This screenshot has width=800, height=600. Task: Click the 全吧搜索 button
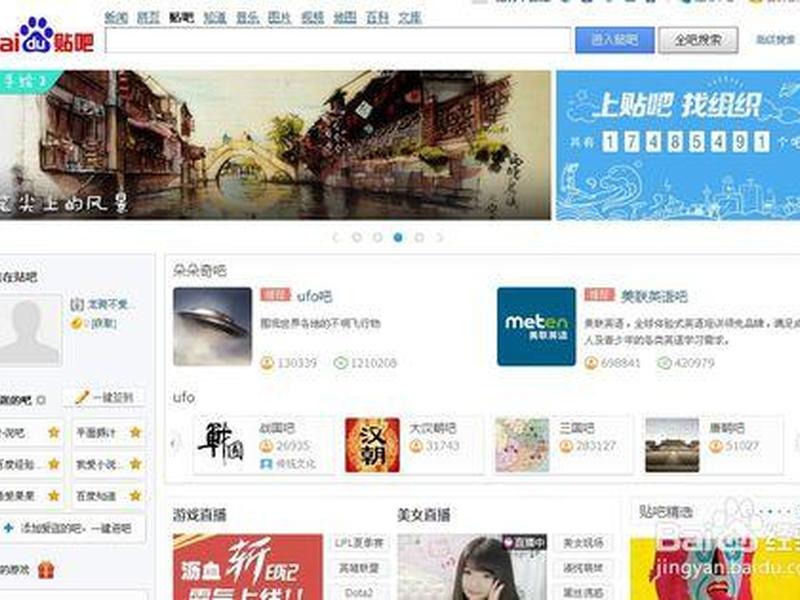698,40
